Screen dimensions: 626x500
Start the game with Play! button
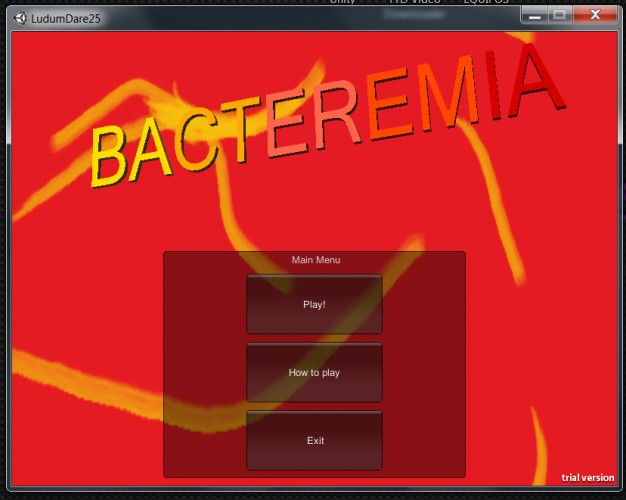pos(314,304)
